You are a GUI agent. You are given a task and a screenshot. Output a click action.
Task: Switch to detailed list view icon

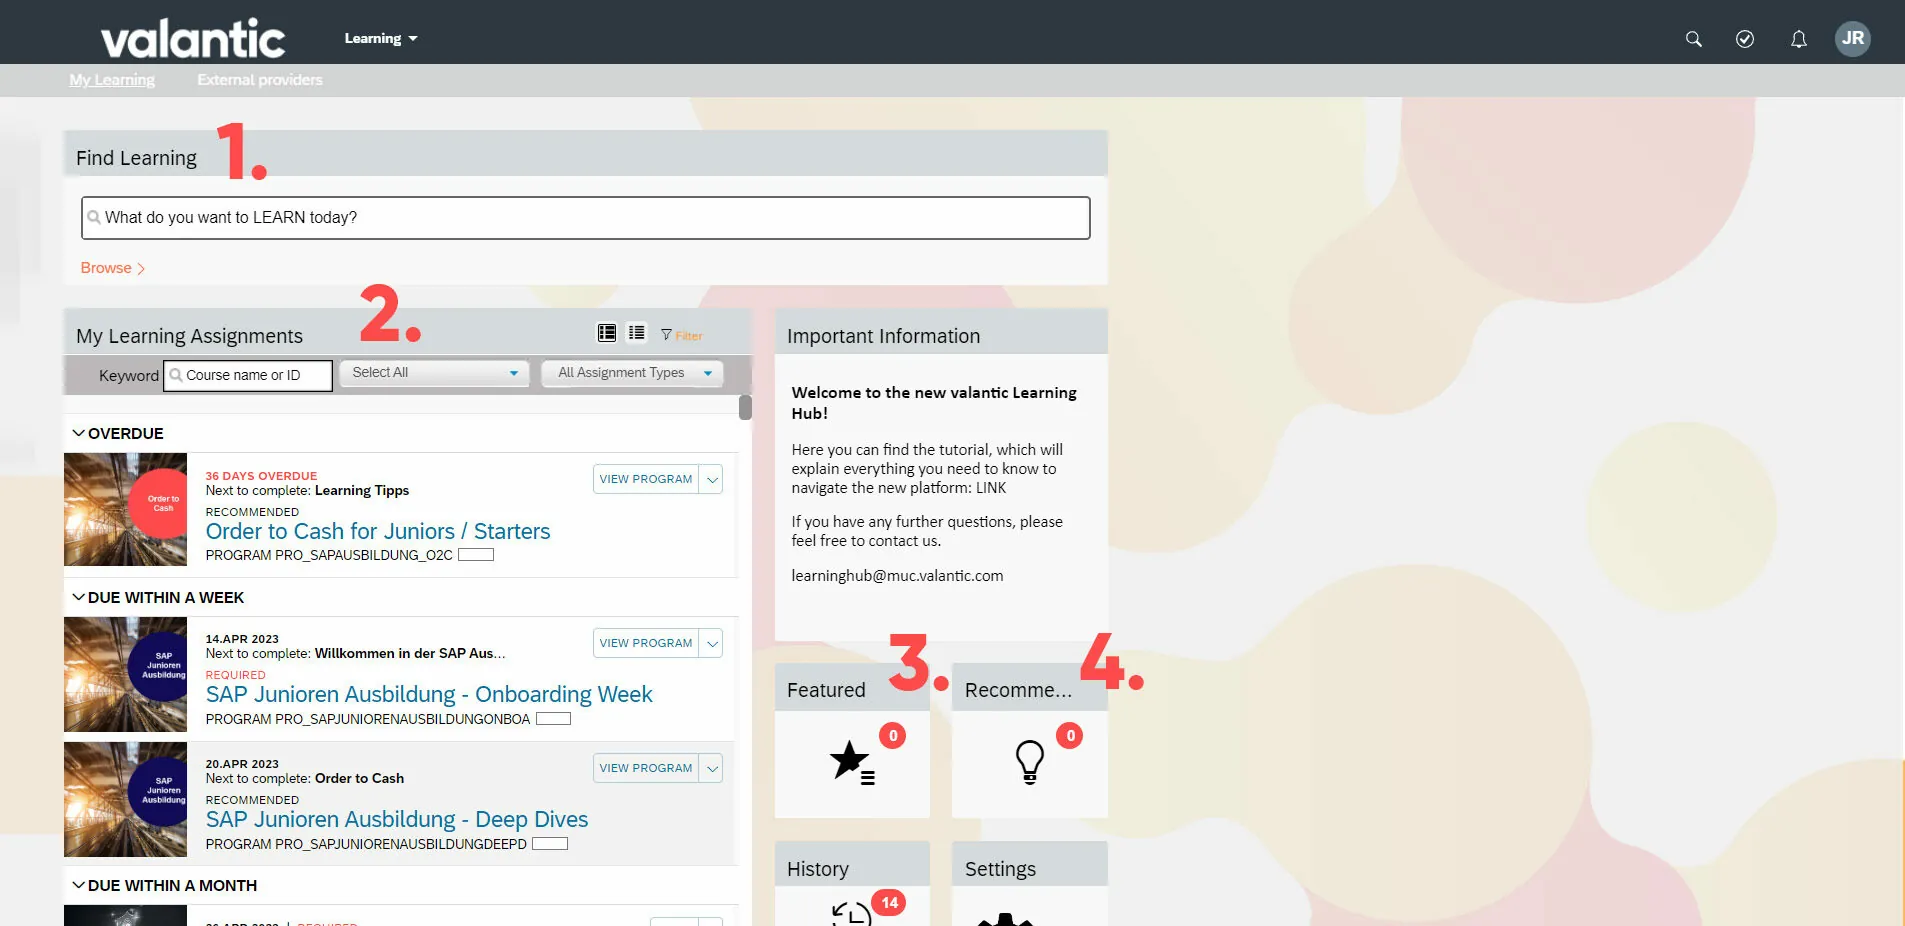coord(607,333)
